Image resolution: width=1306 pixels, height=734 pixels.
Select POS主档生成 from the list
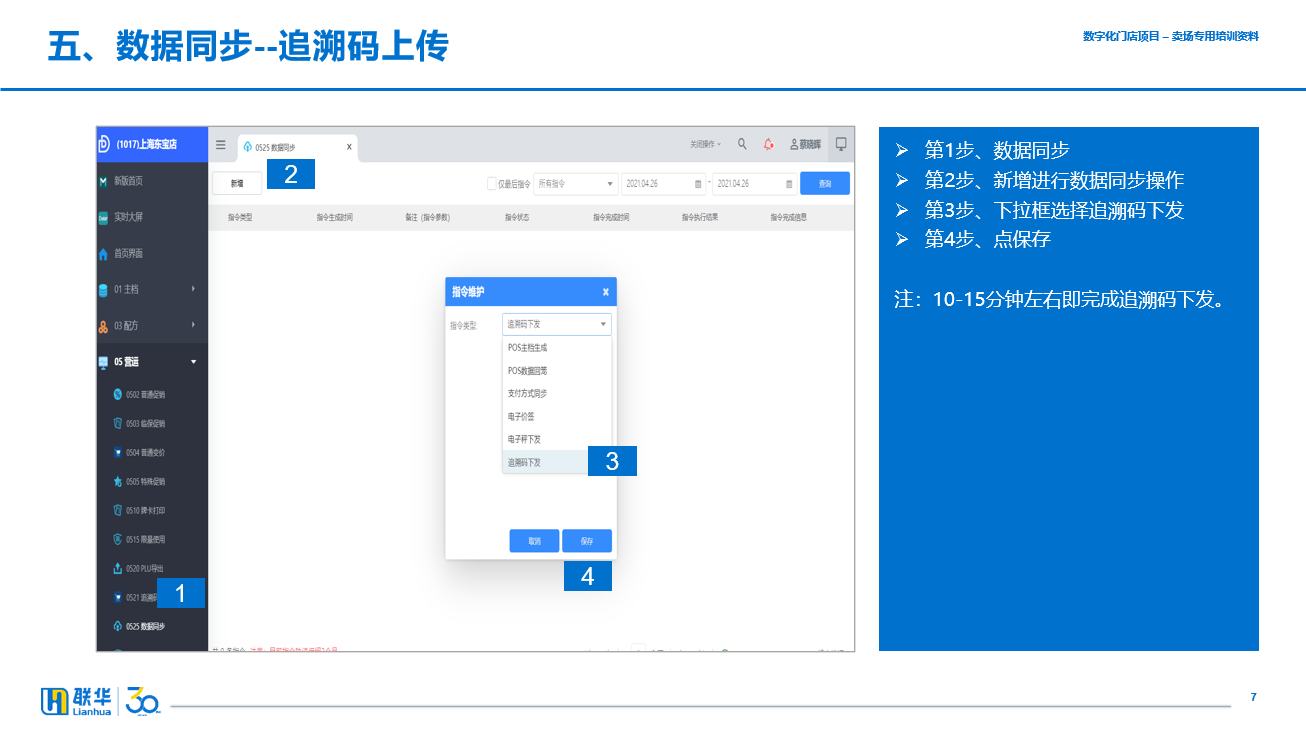[557, 348]
